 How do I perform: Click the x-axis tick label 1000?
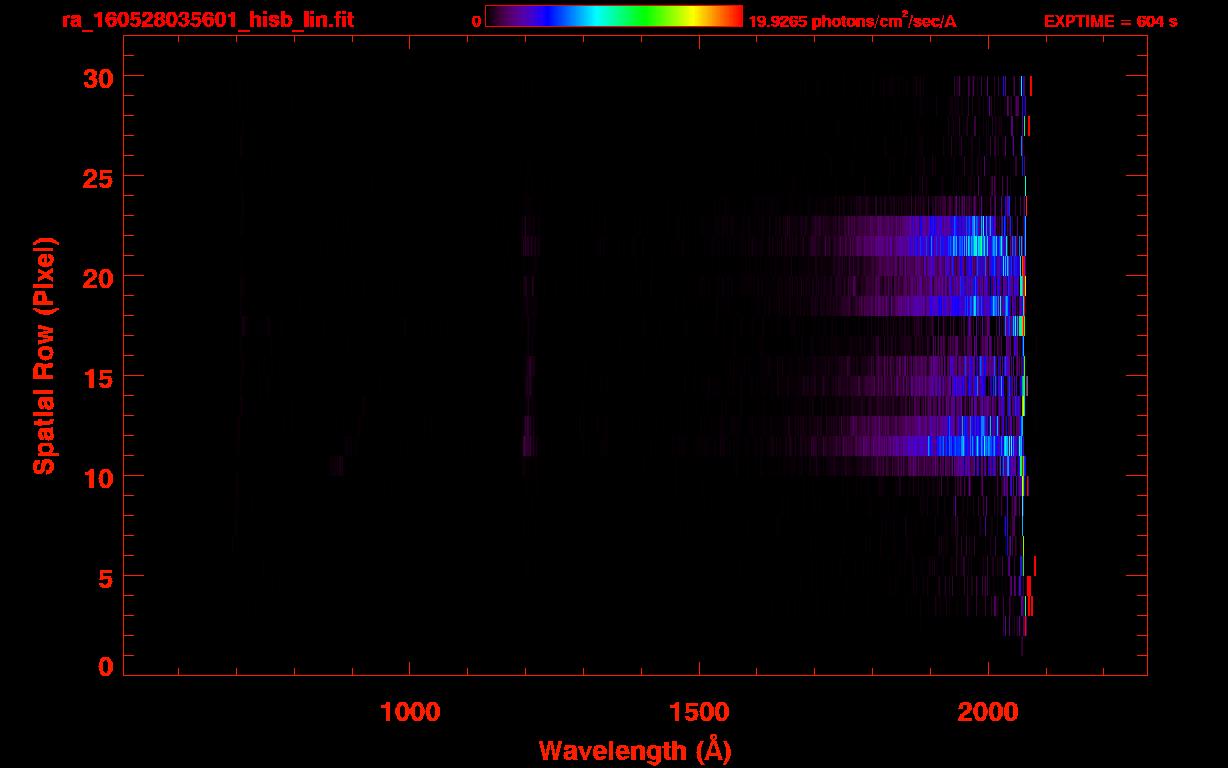pos(409,711)
